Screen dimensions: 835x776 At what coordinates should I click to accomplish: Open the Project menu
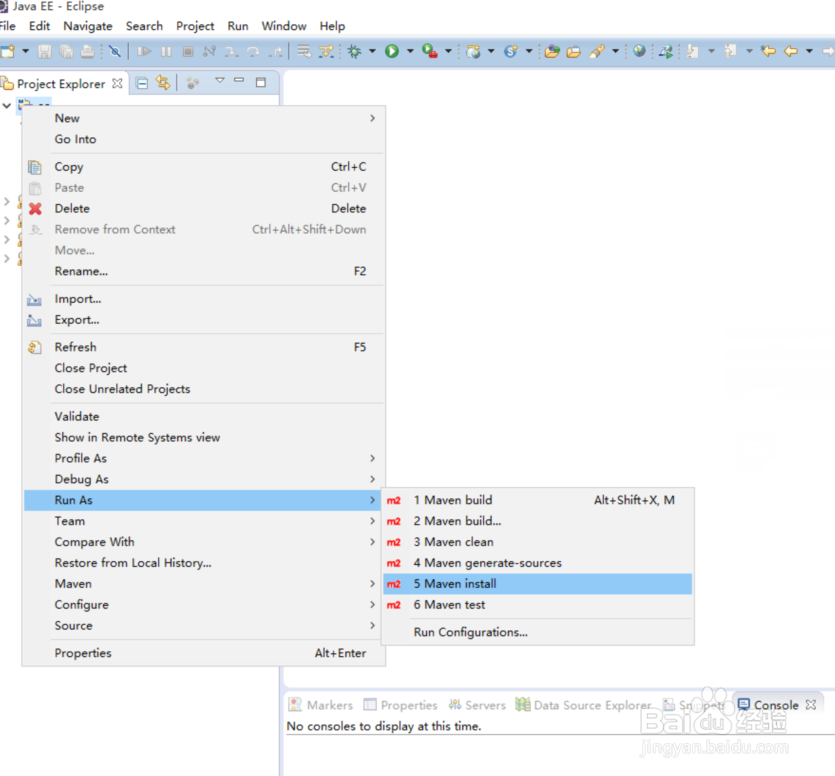coord(195,26)
